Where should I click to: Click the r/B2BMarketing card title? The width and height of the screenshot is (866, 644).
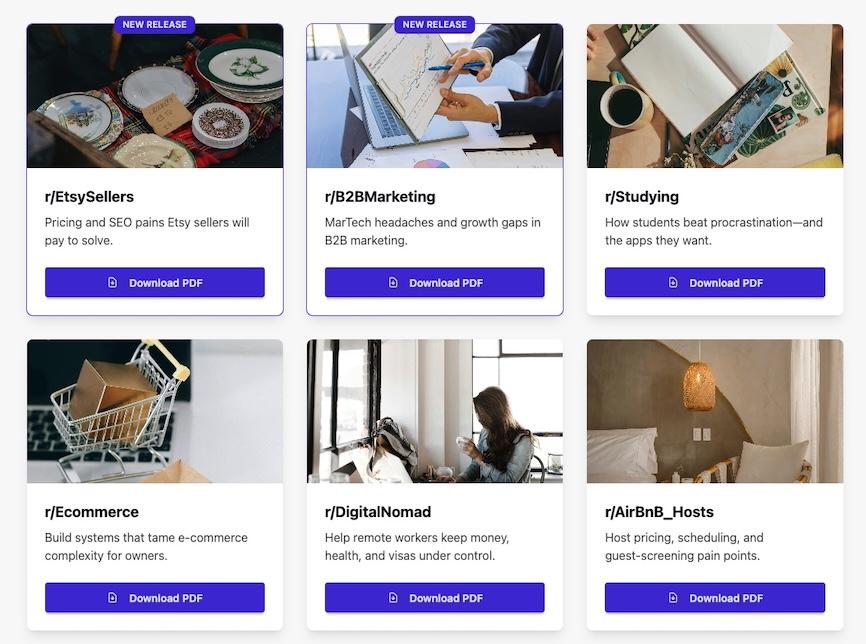point(380,197)
